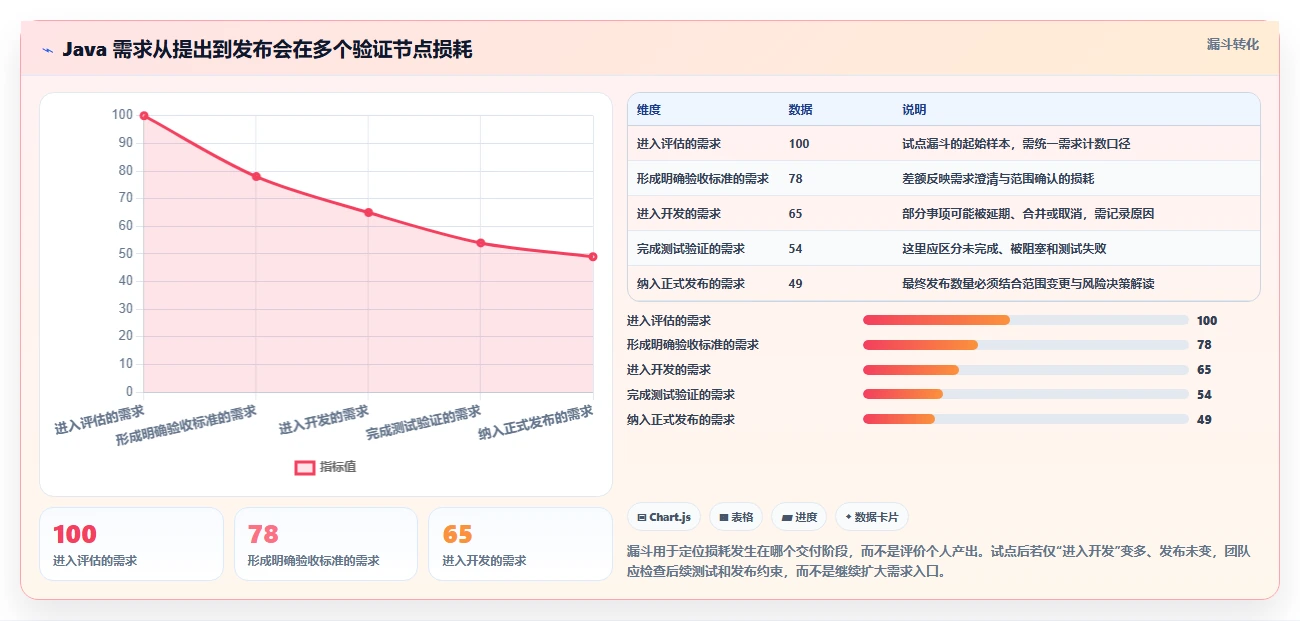Screen dimensions: 1300x621
Task: Click the progress bar for 进入开发的需求
Action: [1026, 370]
